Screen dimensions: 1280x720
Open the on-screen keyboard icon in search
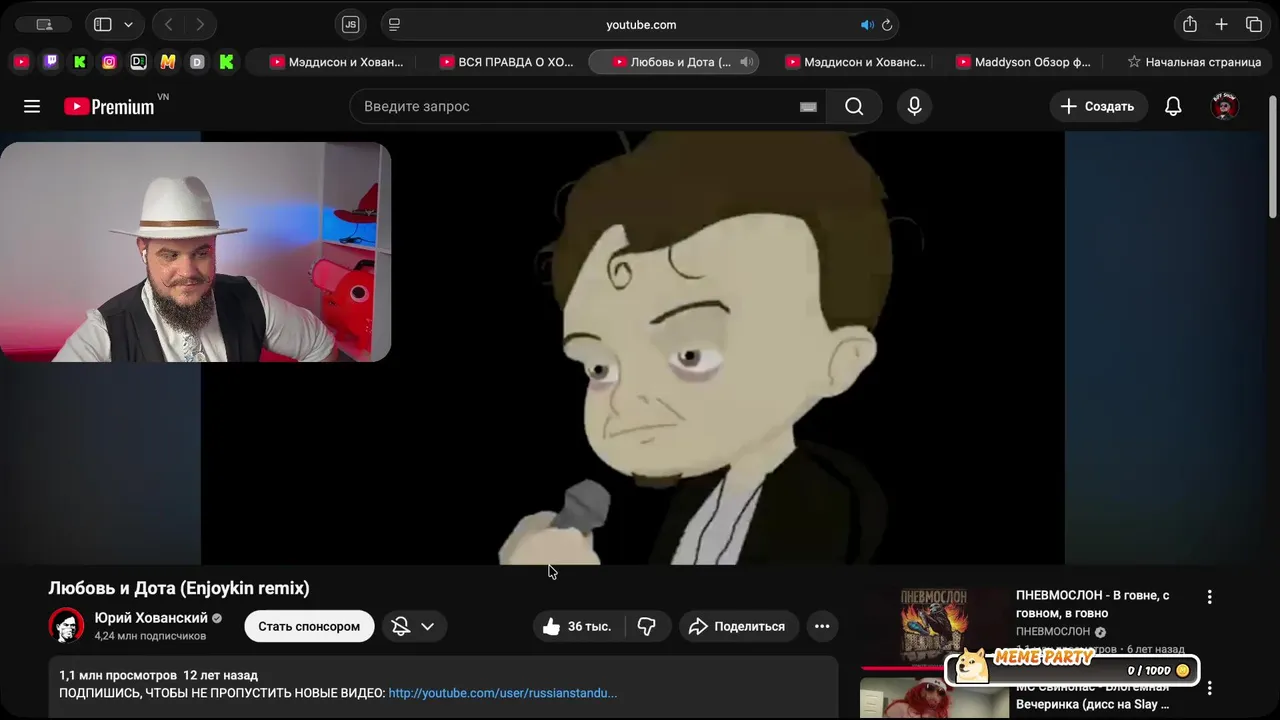pos(808,107)
